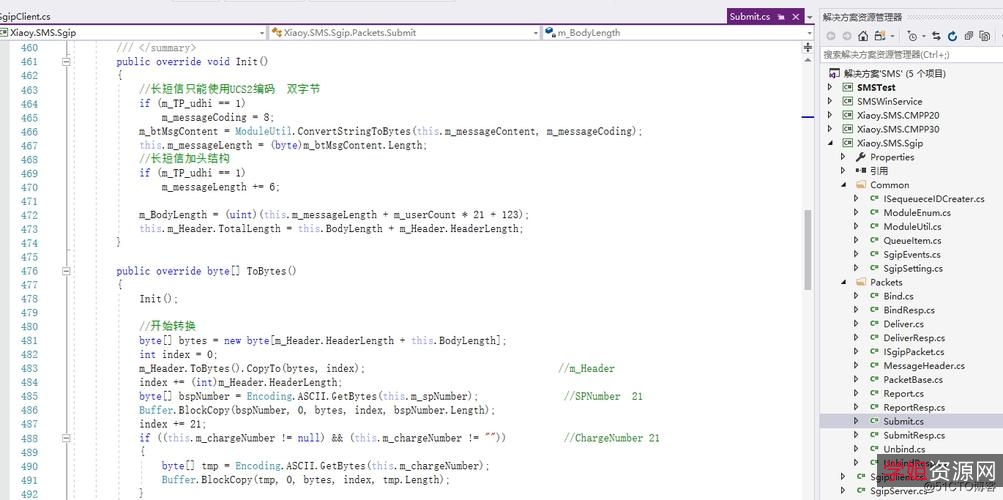
Task: Collapse the ToBytes() method at line 476
Action: coord(66,271)
